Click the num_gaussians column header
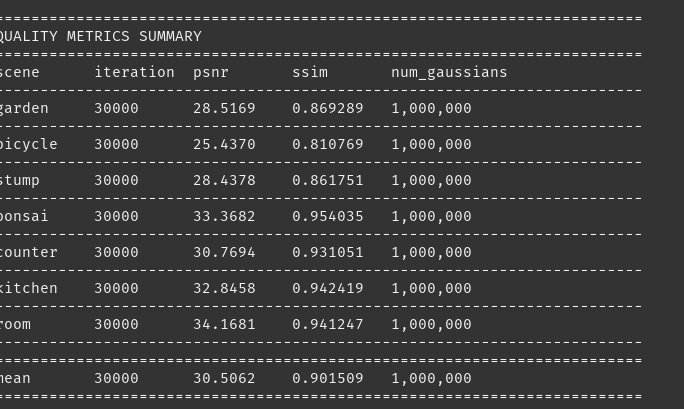Image resolution: width=684 pixels, height=409 pixels. [x=449, y=73]
